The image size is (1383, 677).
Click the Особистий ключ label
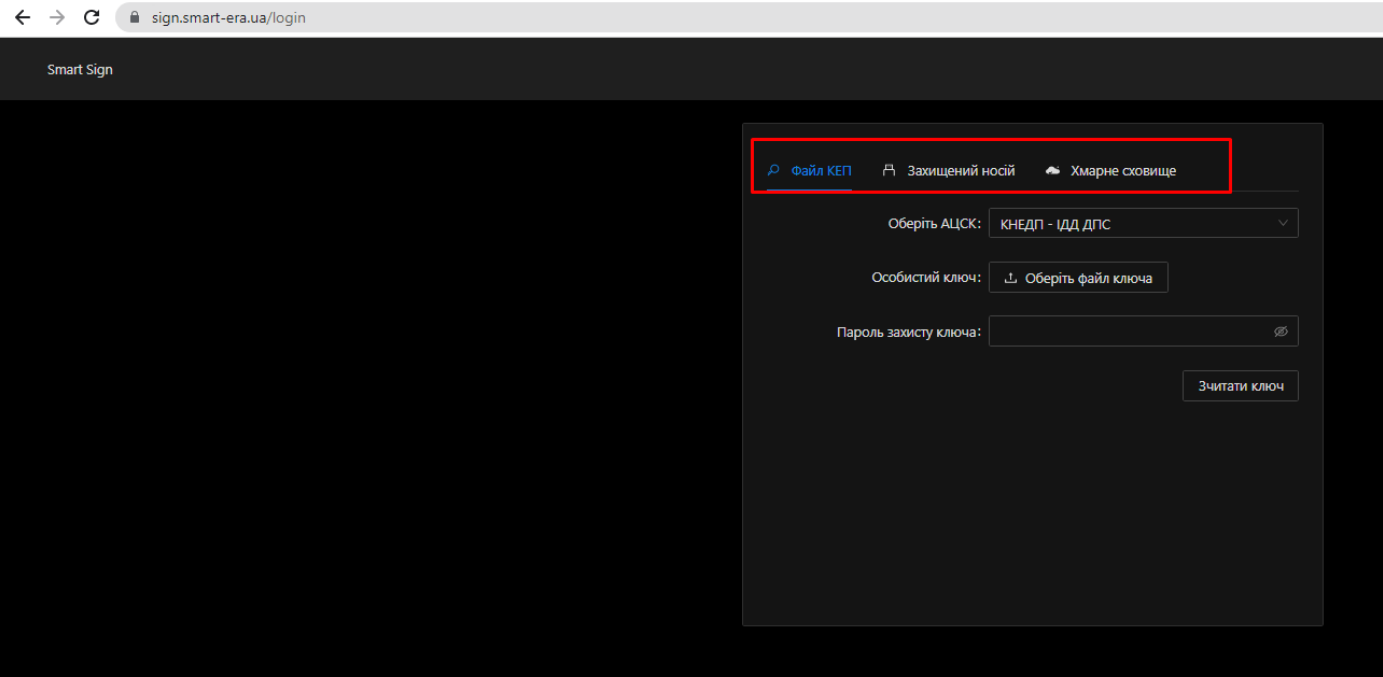click(925, 278)
